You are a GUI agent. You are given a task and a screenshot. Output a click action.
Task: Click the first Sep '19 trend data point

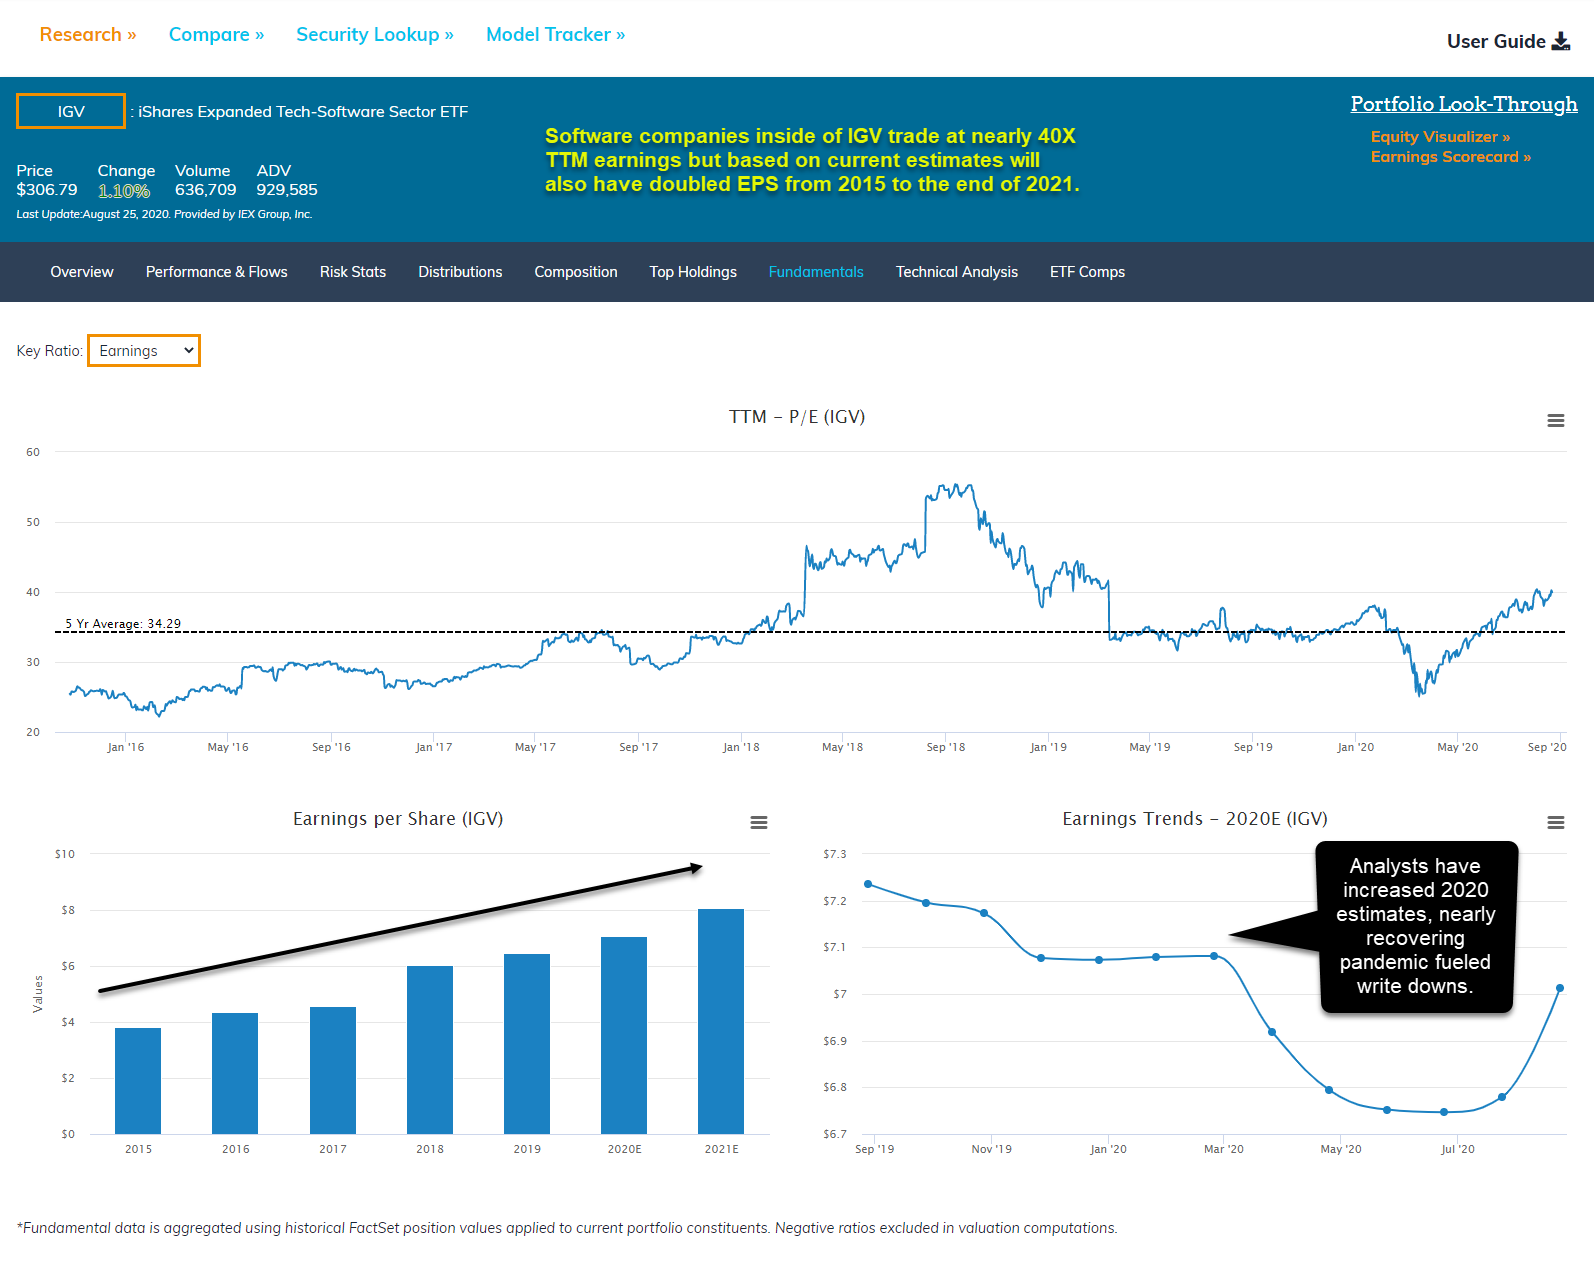pyautogui.click(x=868, y=884)
